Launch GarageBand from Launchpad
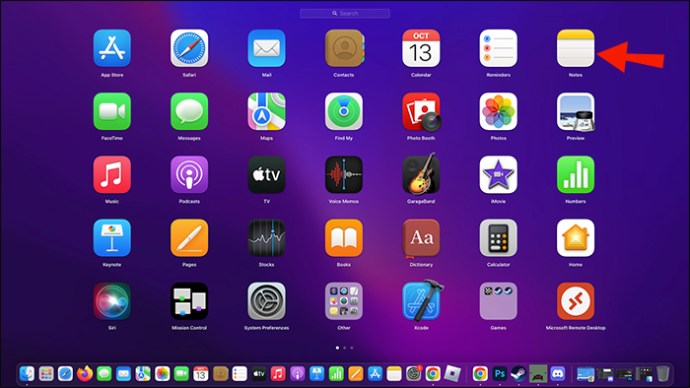Screen dimensions: 690x388 (421, 175)
